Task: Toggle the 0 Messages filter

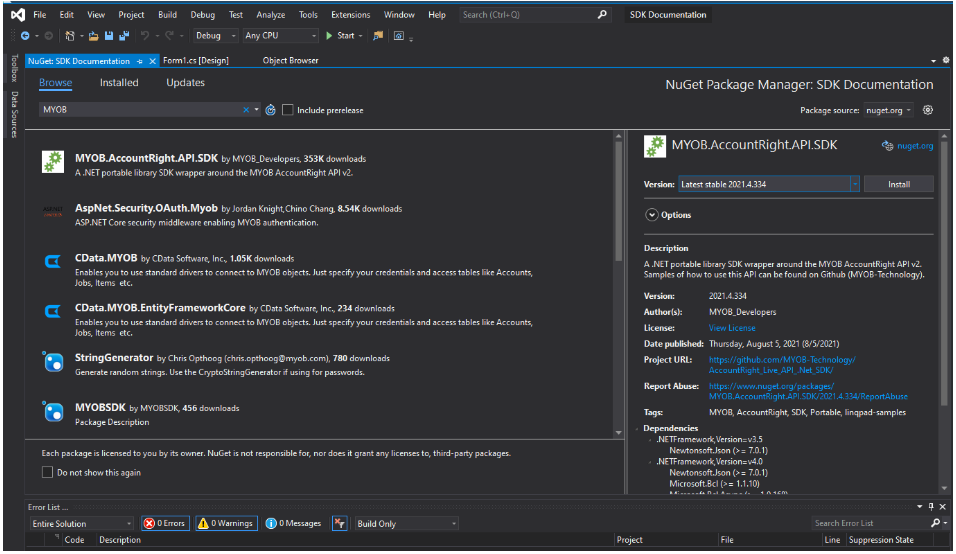Action: coord(294,524)
